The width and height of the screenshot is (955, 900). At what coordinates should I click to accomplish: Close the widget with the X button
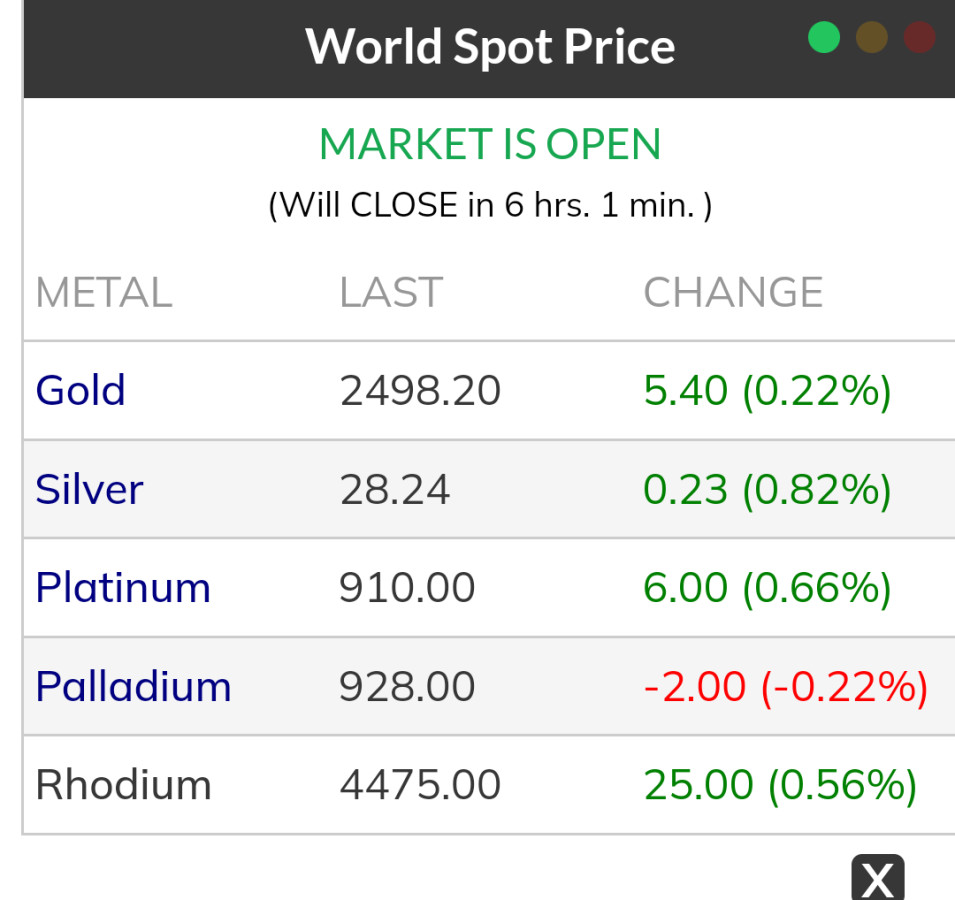pyautogui.click(x=877, y=879)
